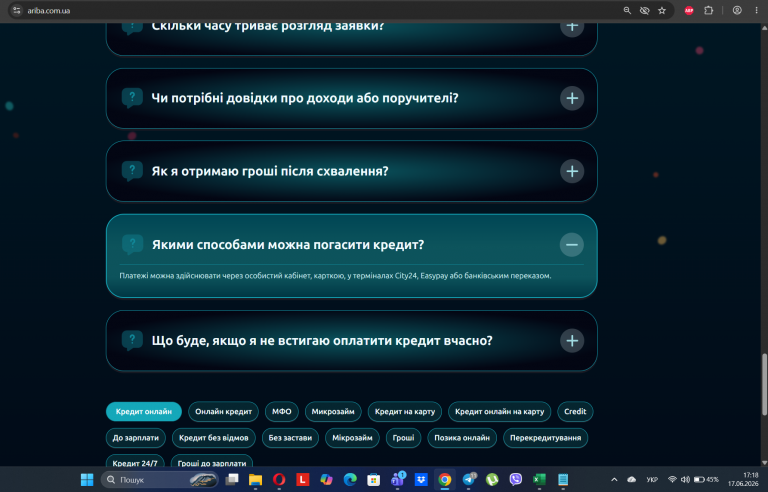Open the Chrome three-dot menu
Image resolution: width=768 pixels, height=492 pixels.
coord(756,10)
